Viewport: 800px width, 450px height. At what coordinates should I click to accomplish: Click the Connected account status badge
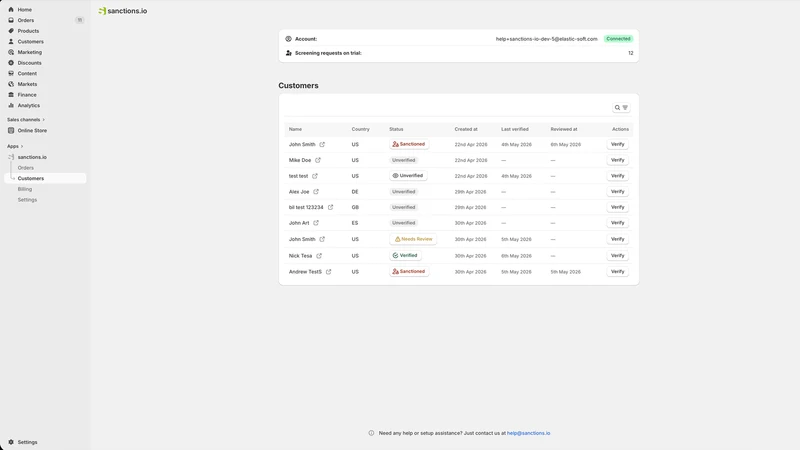[618, 39]
